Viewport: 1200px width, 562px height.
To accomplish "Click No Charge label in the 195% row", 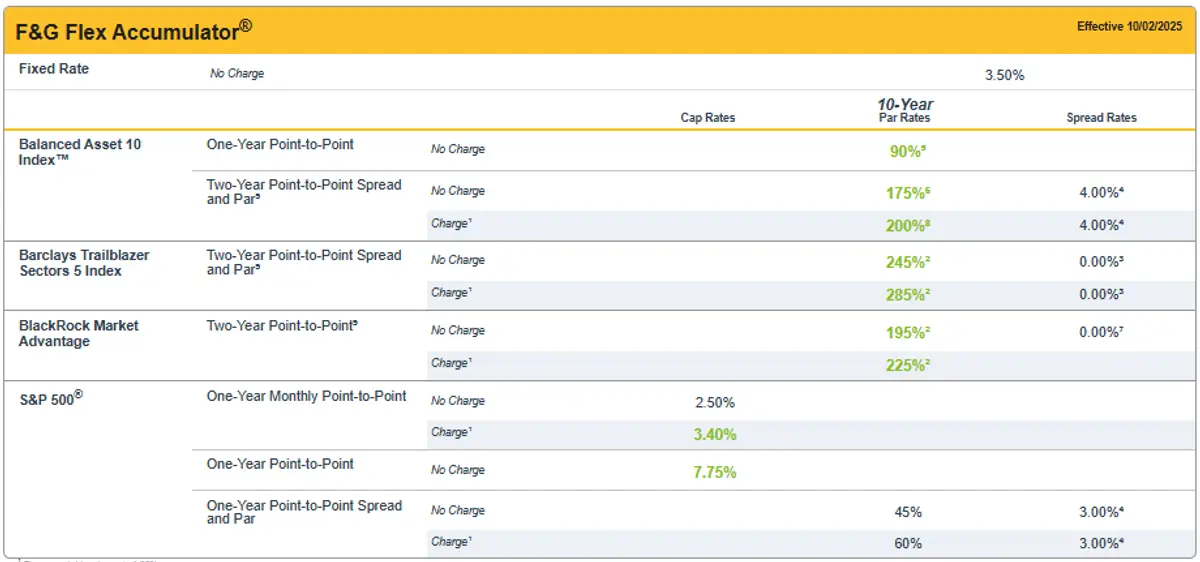I will (x=458, y=331).
